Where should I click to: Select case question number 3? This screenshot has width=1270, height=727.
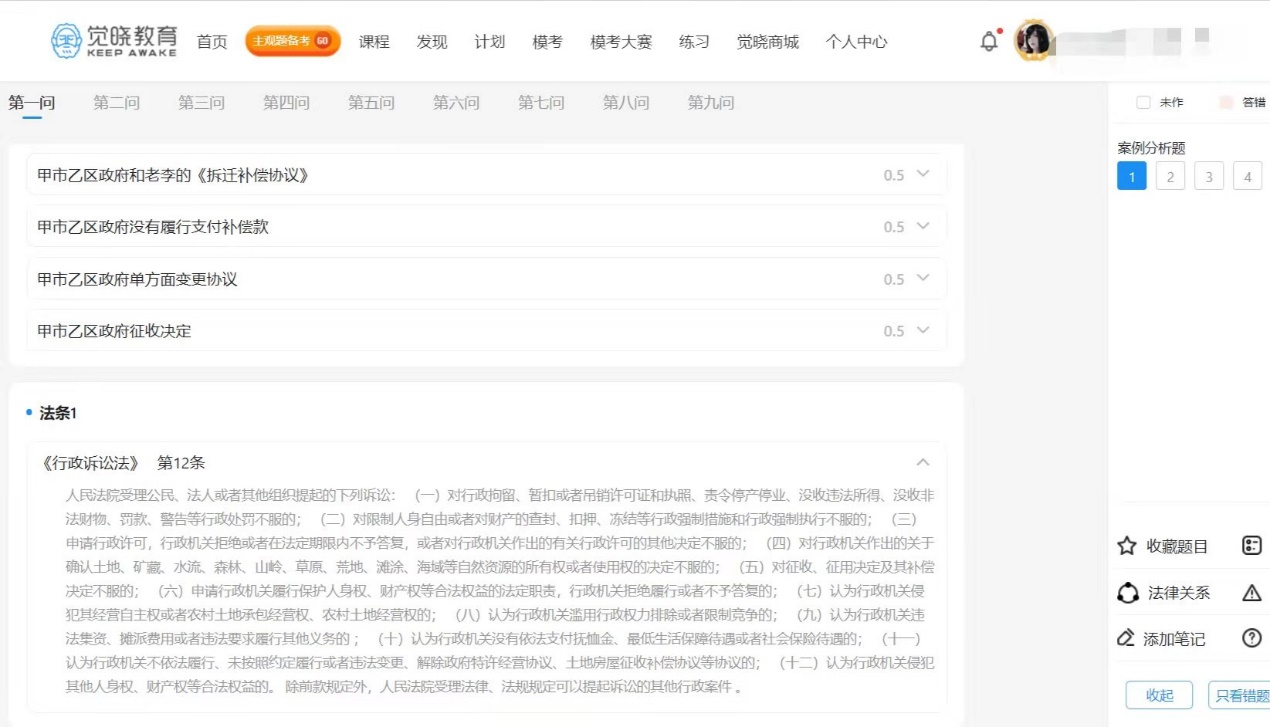point(1209,176)
